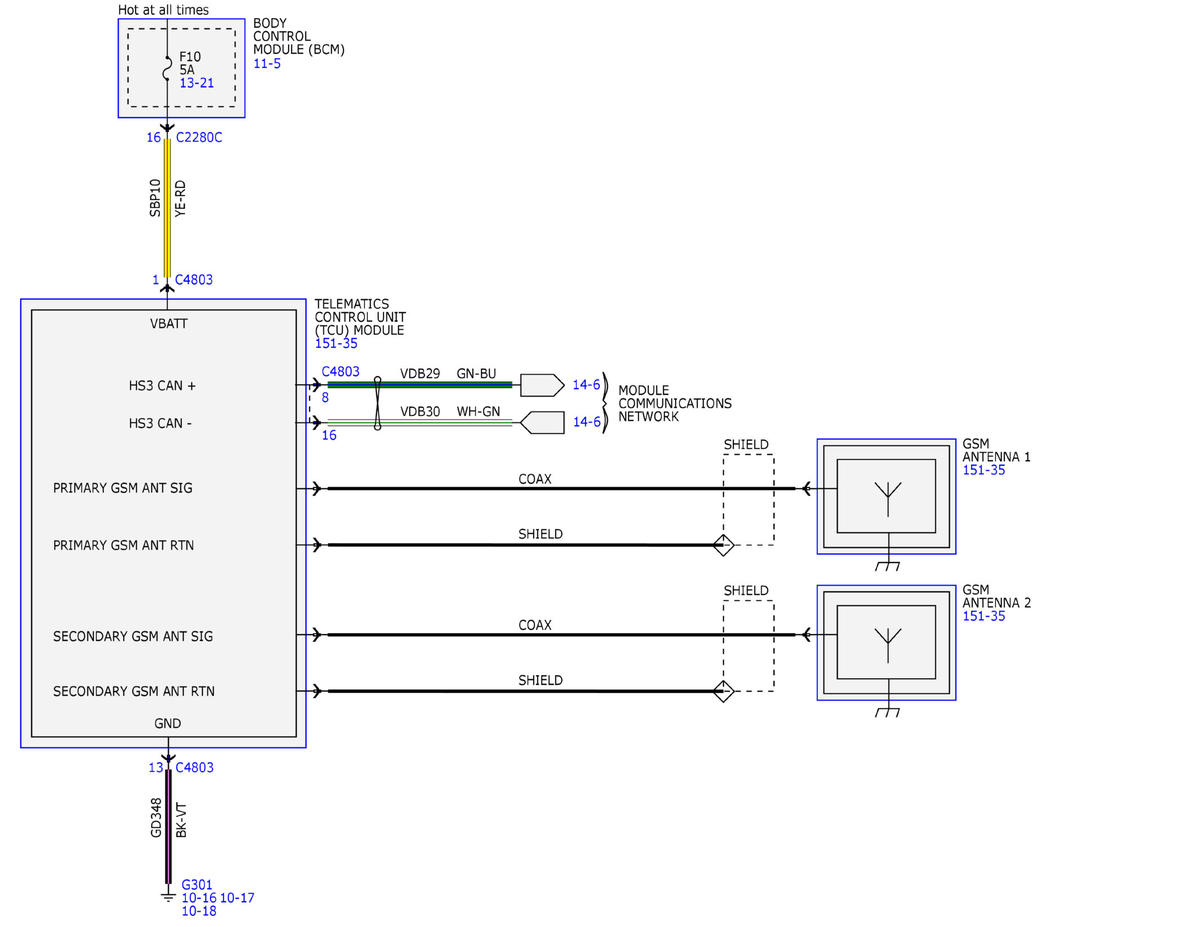Open page link 10-16
This screenshot has width=1200, height=927.
click(199, 898)
